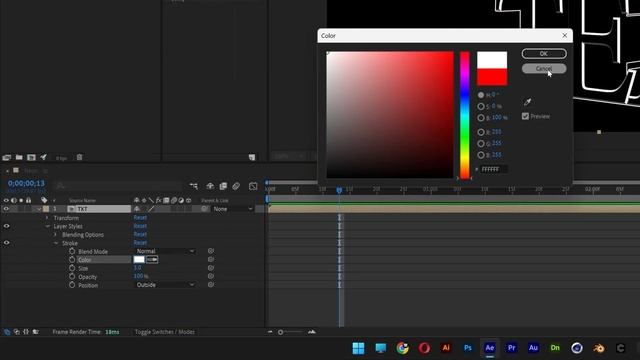Click the project settings rocket icon

(x=43, y=158)
